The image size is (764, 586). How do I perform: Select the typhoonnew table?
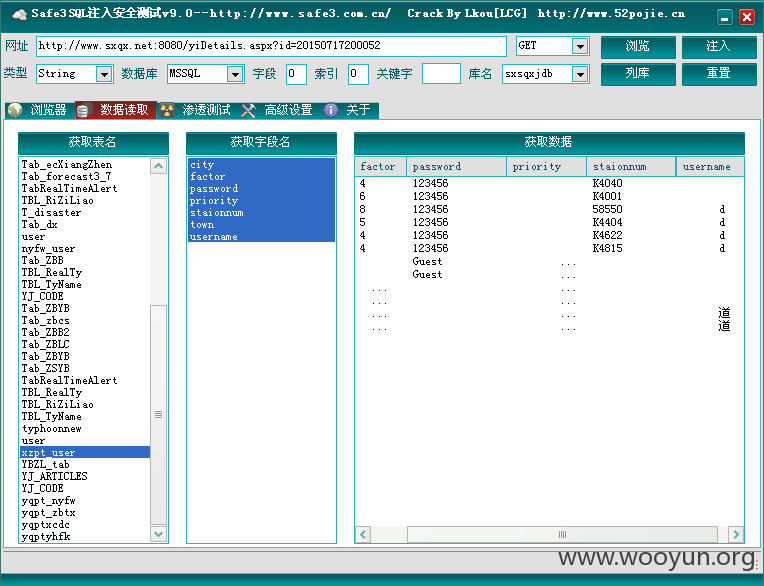pyautogui.click(x=85, y=429)
